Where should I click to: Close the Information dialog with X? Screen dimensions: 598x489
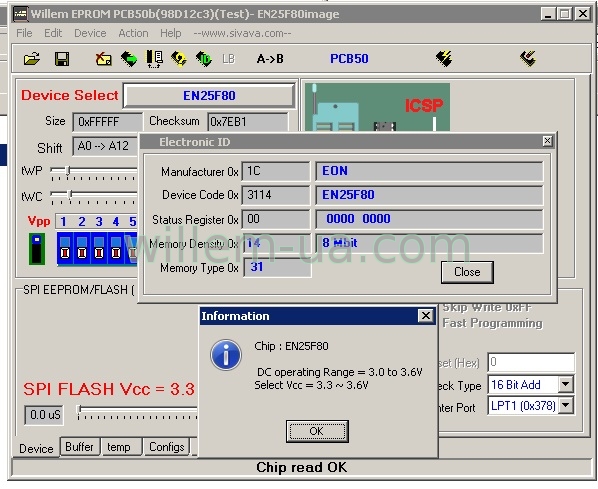coord(426,316)
